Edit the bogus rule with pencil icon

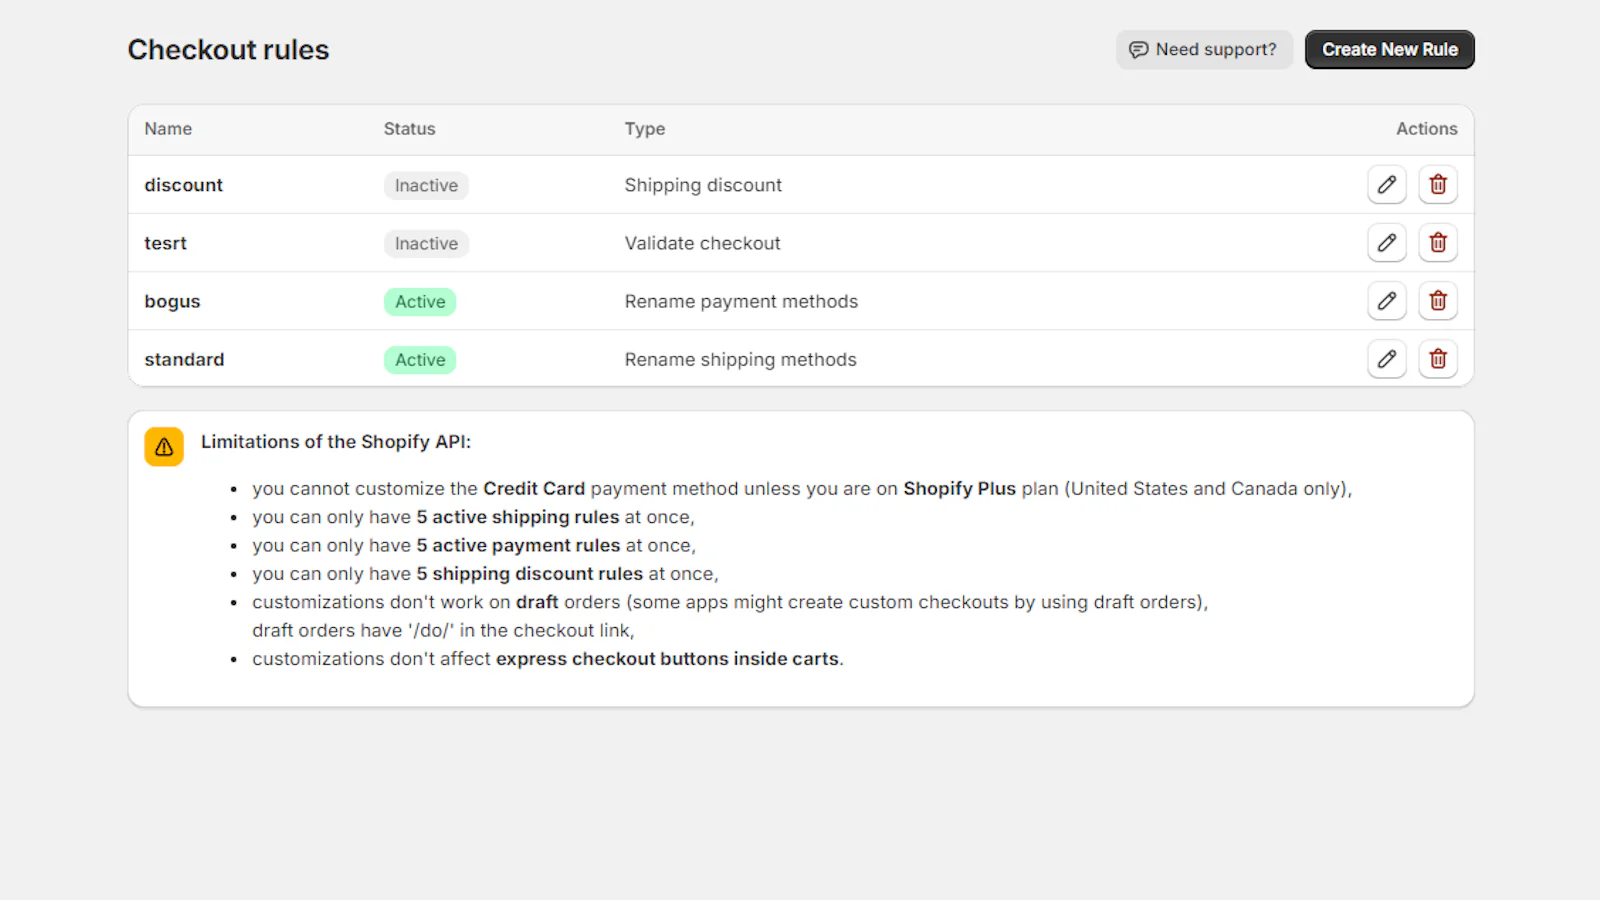(x=1387, y=301)
